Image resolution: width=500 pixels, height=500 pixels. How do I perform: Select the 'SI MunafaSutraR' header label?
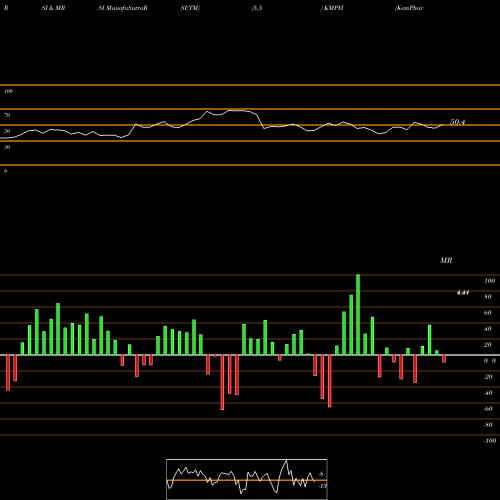click(123, 8)
